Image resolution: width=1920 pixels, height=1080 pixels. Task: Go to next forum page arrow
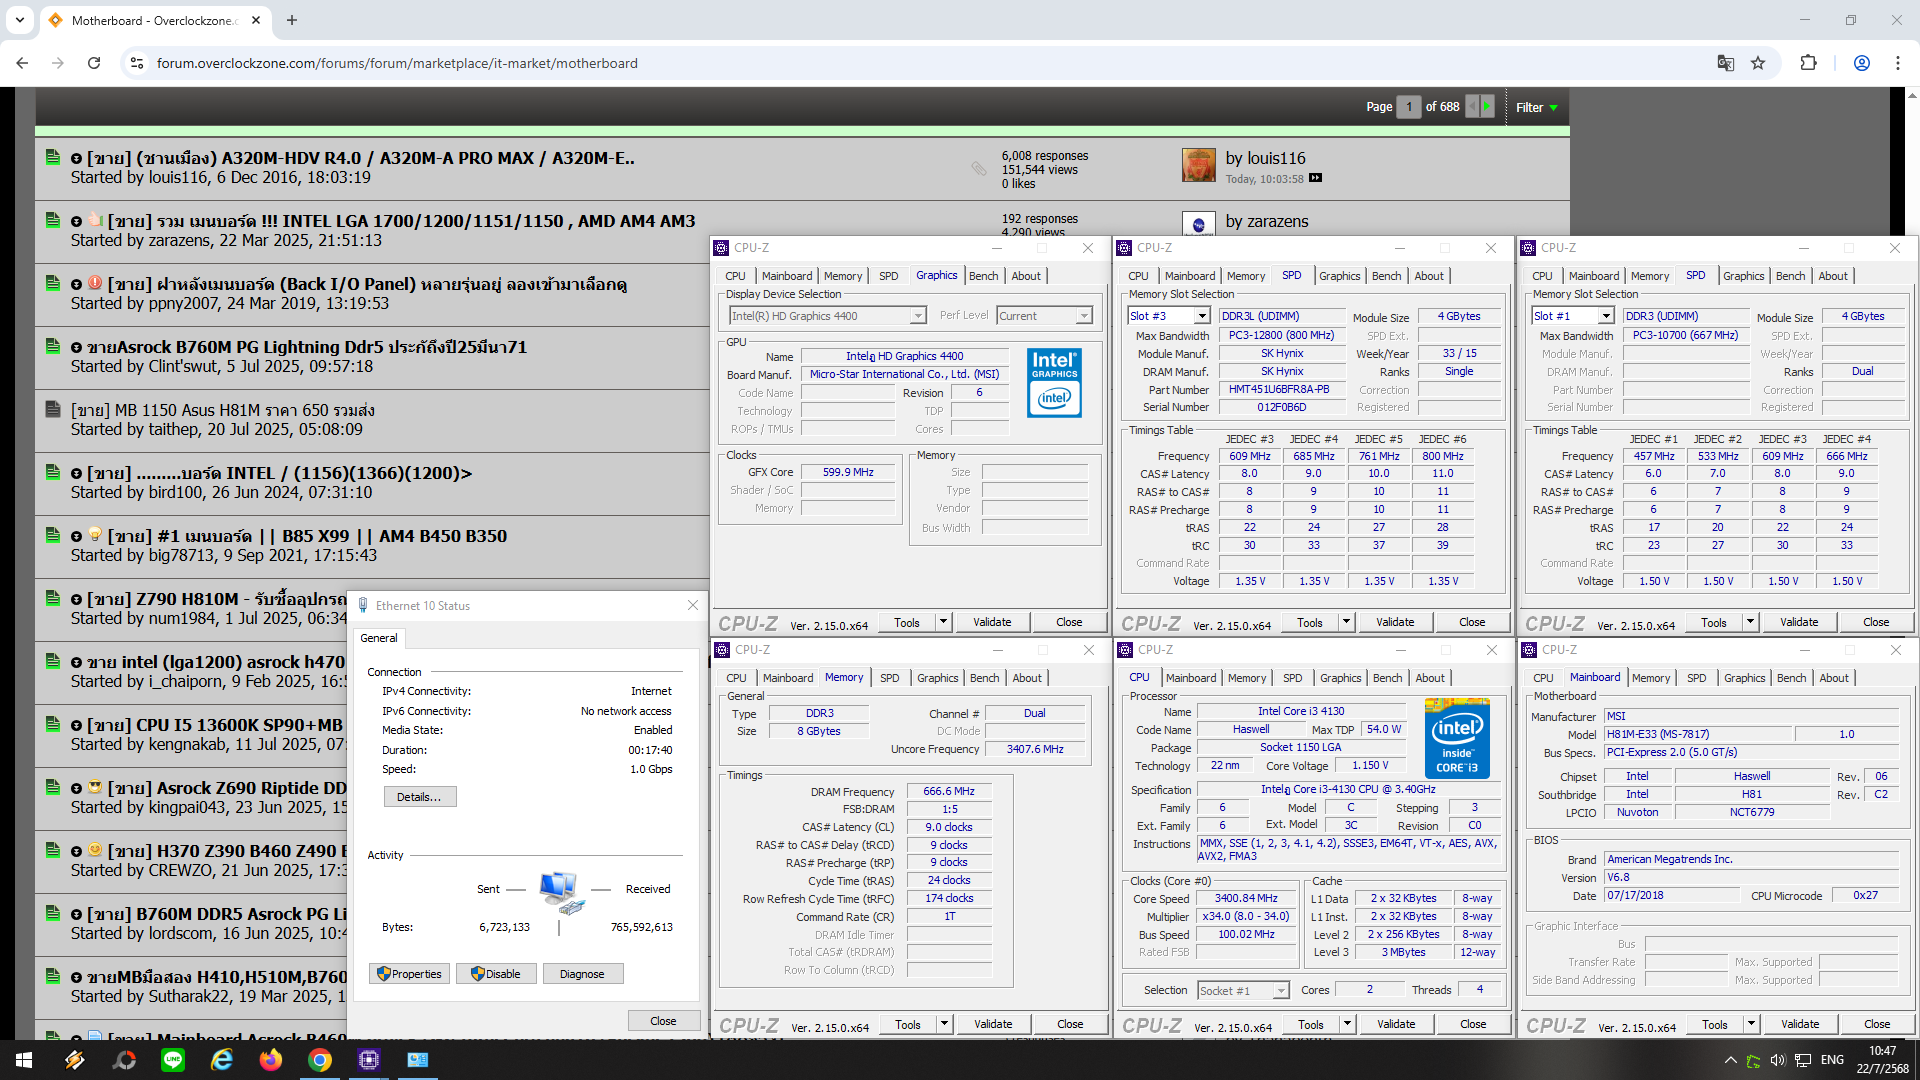click(1487, 107)
